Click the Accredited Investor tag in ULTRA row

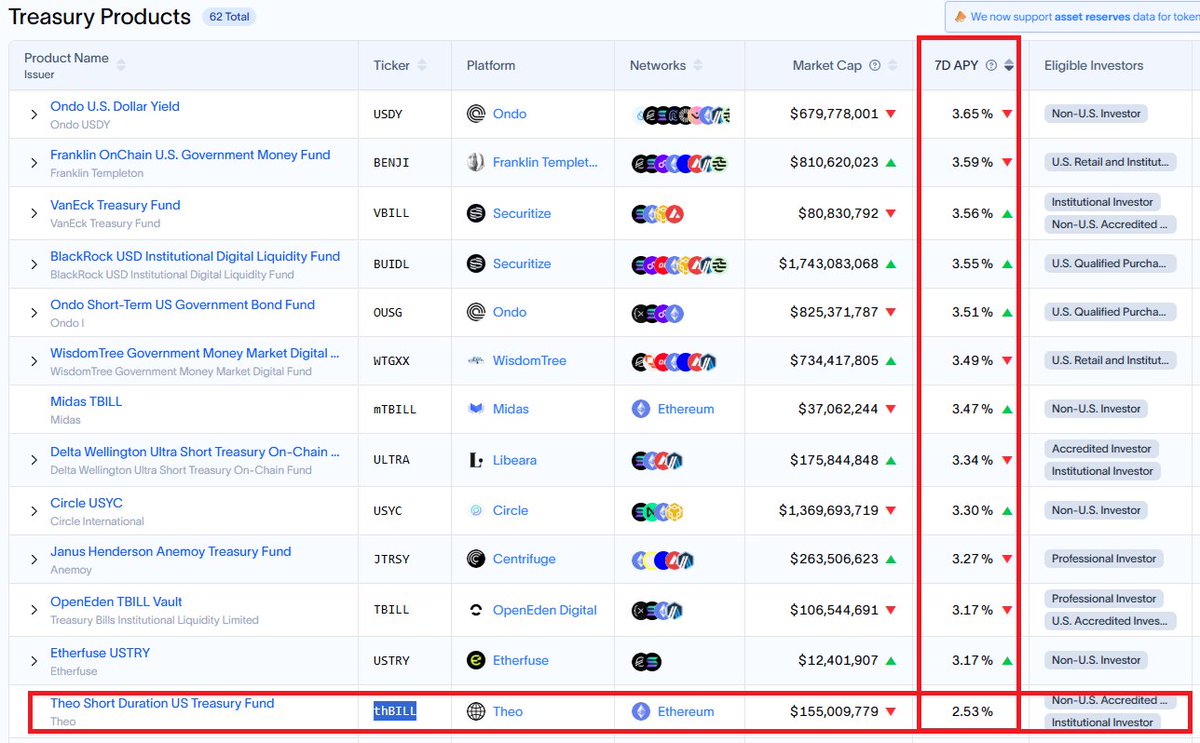(x=1102, y=449)
